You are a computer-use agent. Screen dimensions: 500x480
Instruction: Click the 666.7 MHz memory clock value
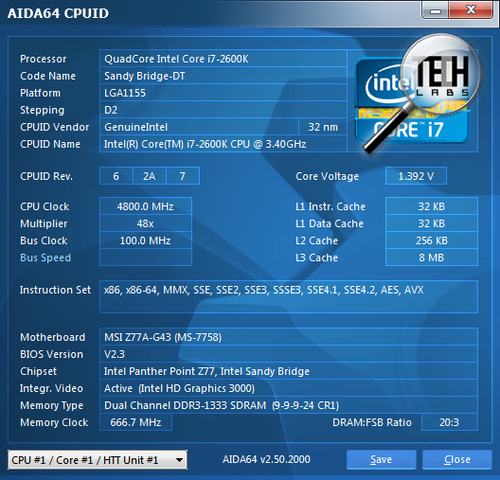136,422
